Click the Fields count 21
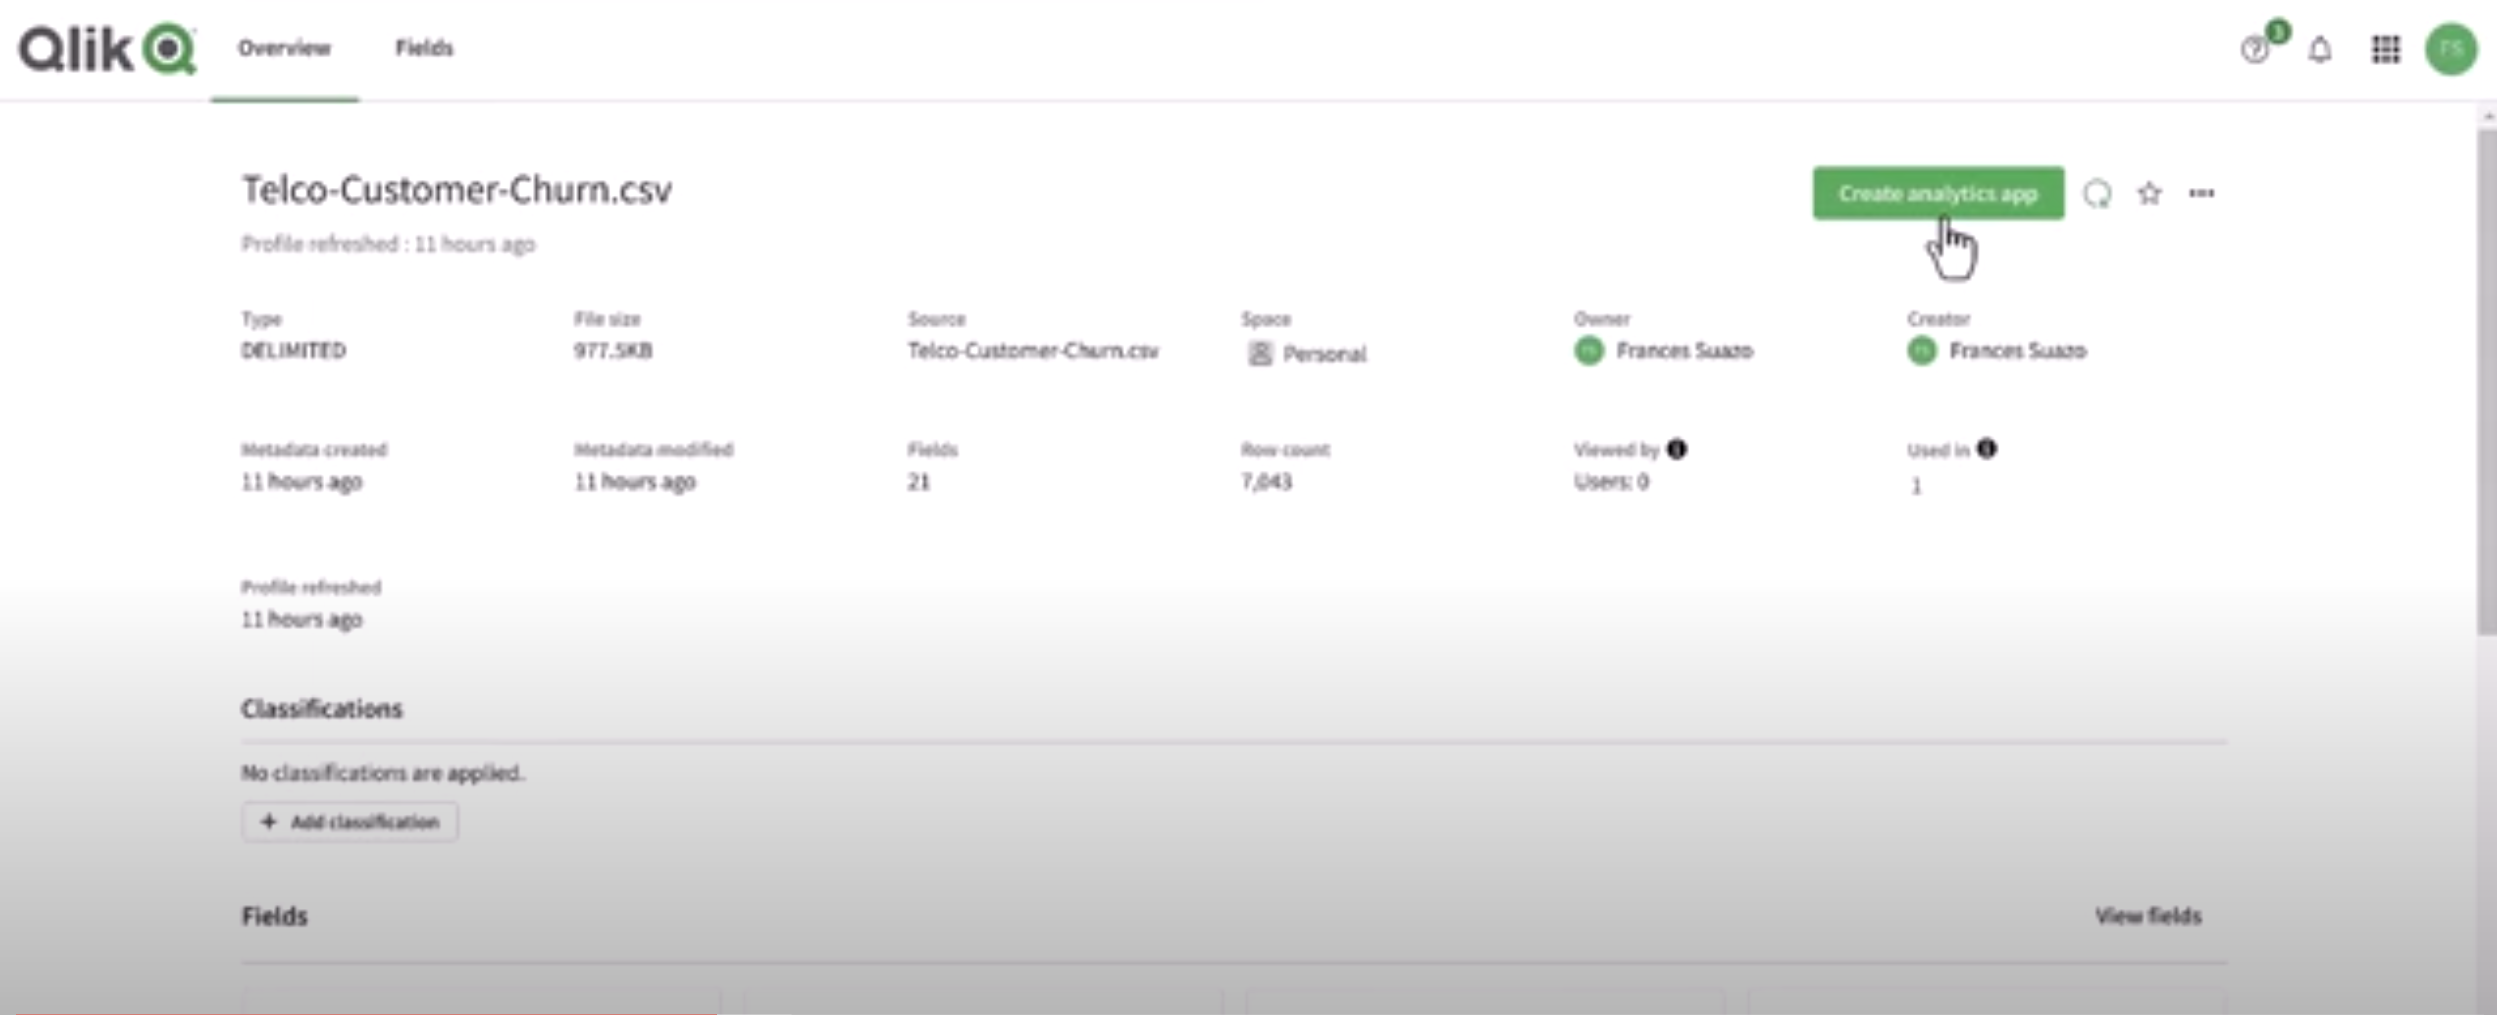 919,482
